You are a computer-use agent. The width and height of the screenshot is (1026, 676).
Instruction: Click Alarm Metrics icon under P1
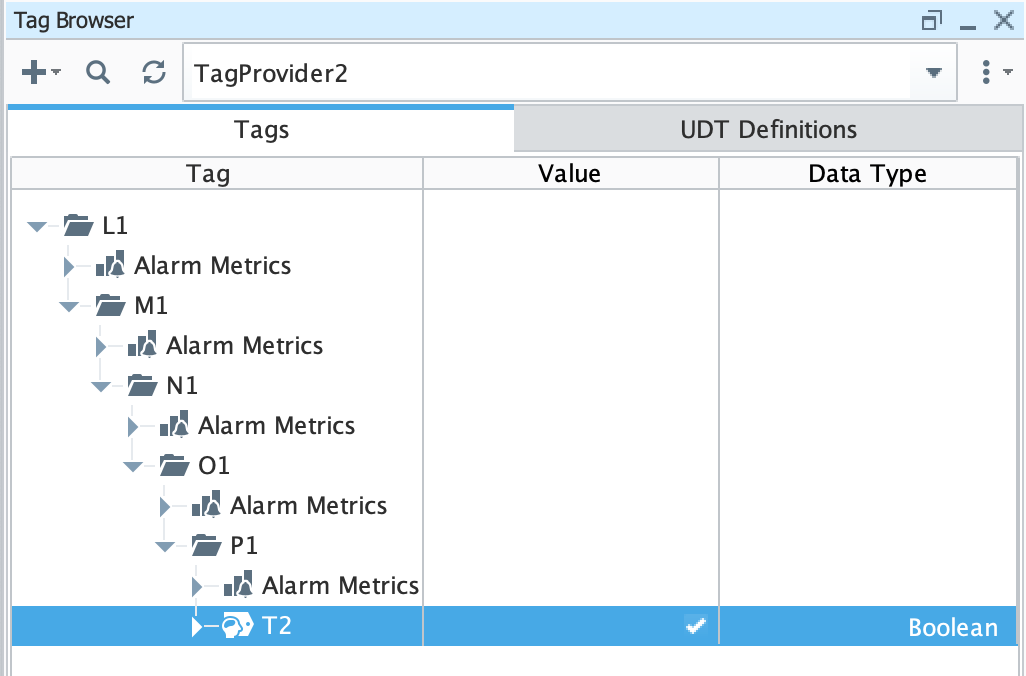tap(238, 585)
